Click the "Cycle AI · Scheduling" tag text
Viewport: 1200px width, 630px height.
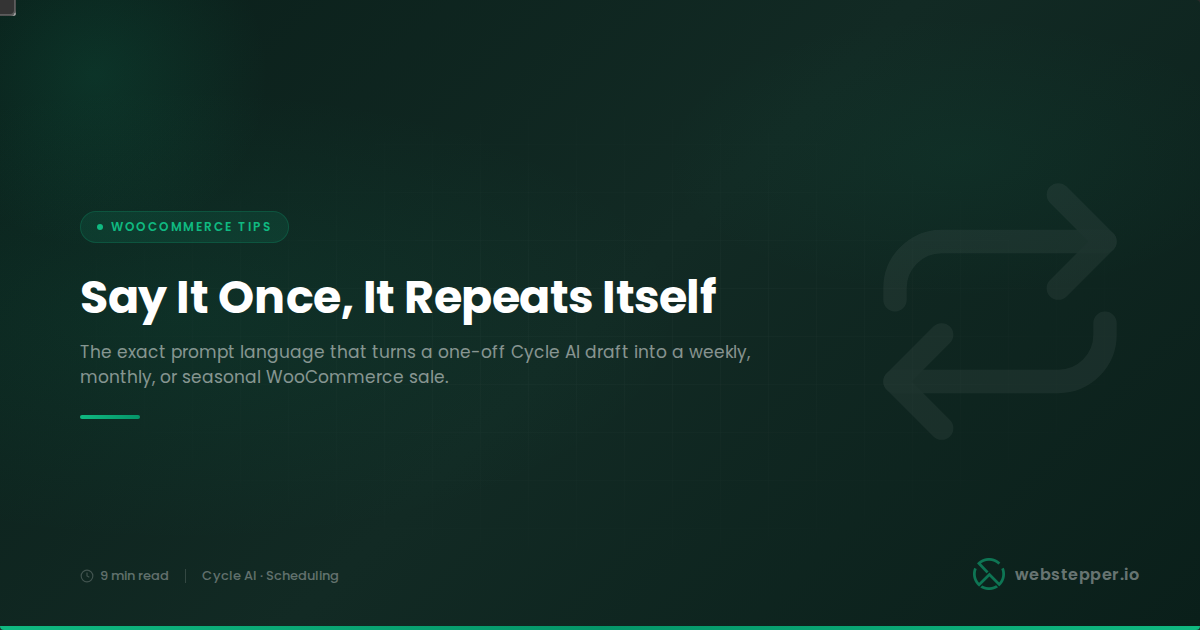tap(270, 576)
